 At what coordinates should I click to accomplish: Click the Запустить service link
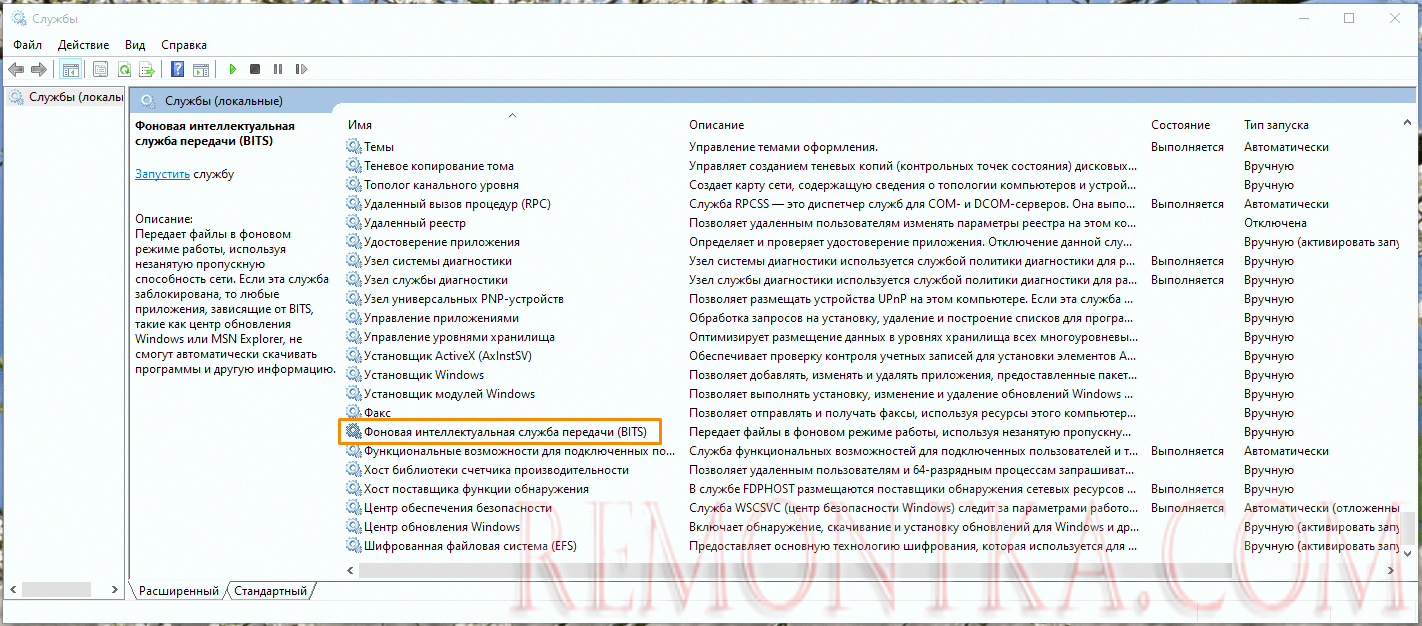point(162,174)
